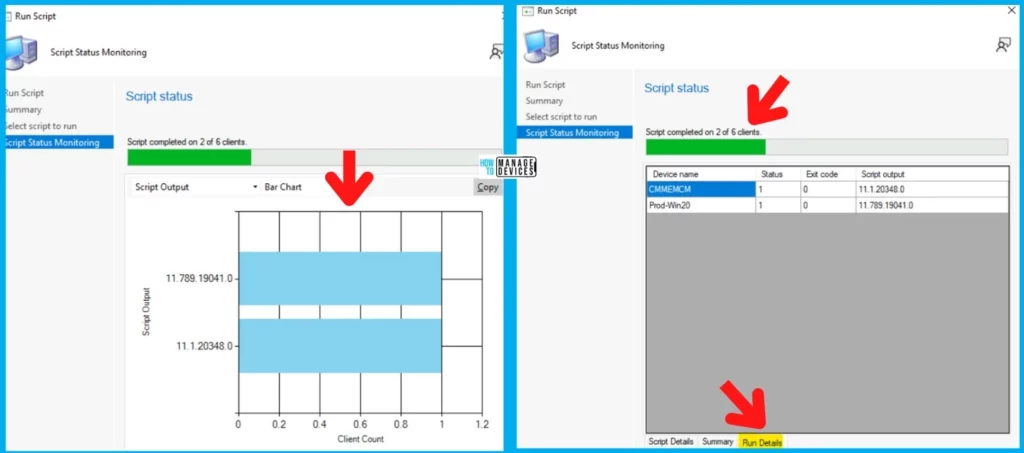Click the 11.1.20348.0 chart bar
The height and width of the screenshot is (453, 1024).
coord(340,345)
